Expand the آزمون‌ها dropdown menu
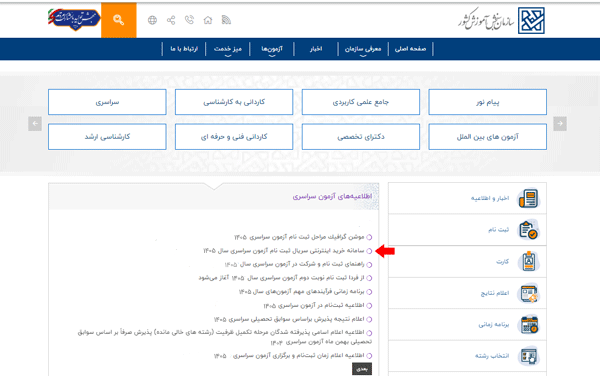The width and height of the screenshot is (600, 376). pos(272,49)
